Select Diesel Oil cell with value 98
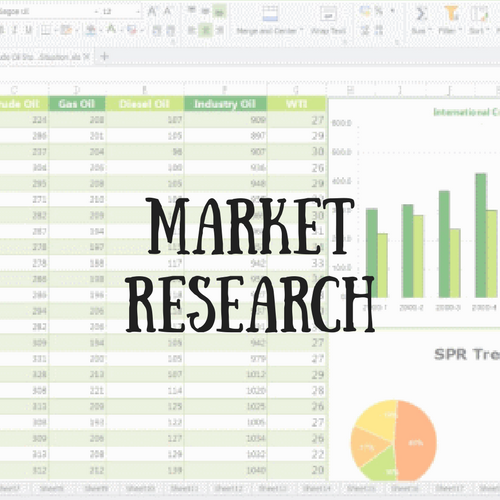Image resolution: width=500 pixels, height=500 pixels. (144, 152)
